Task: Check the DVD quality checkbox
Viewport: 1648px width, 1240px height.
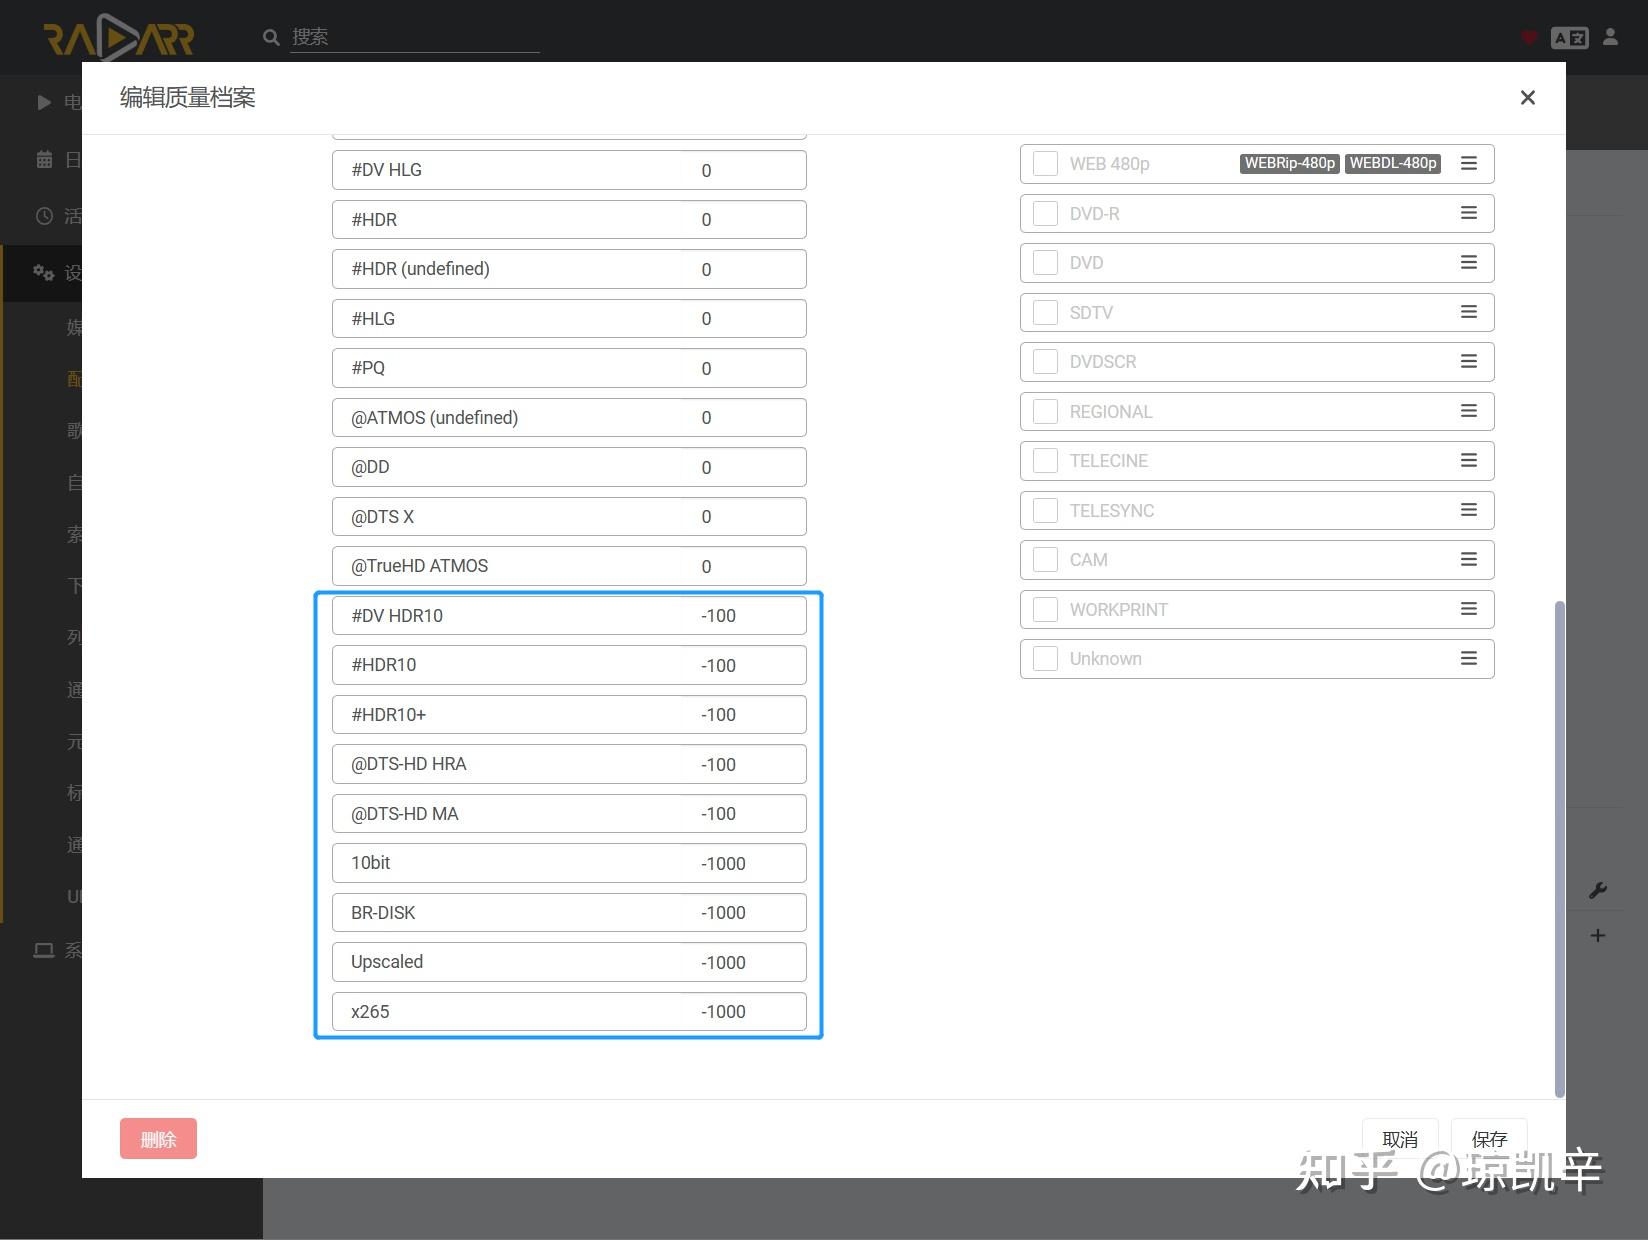Action: [x=1045, y=262]
